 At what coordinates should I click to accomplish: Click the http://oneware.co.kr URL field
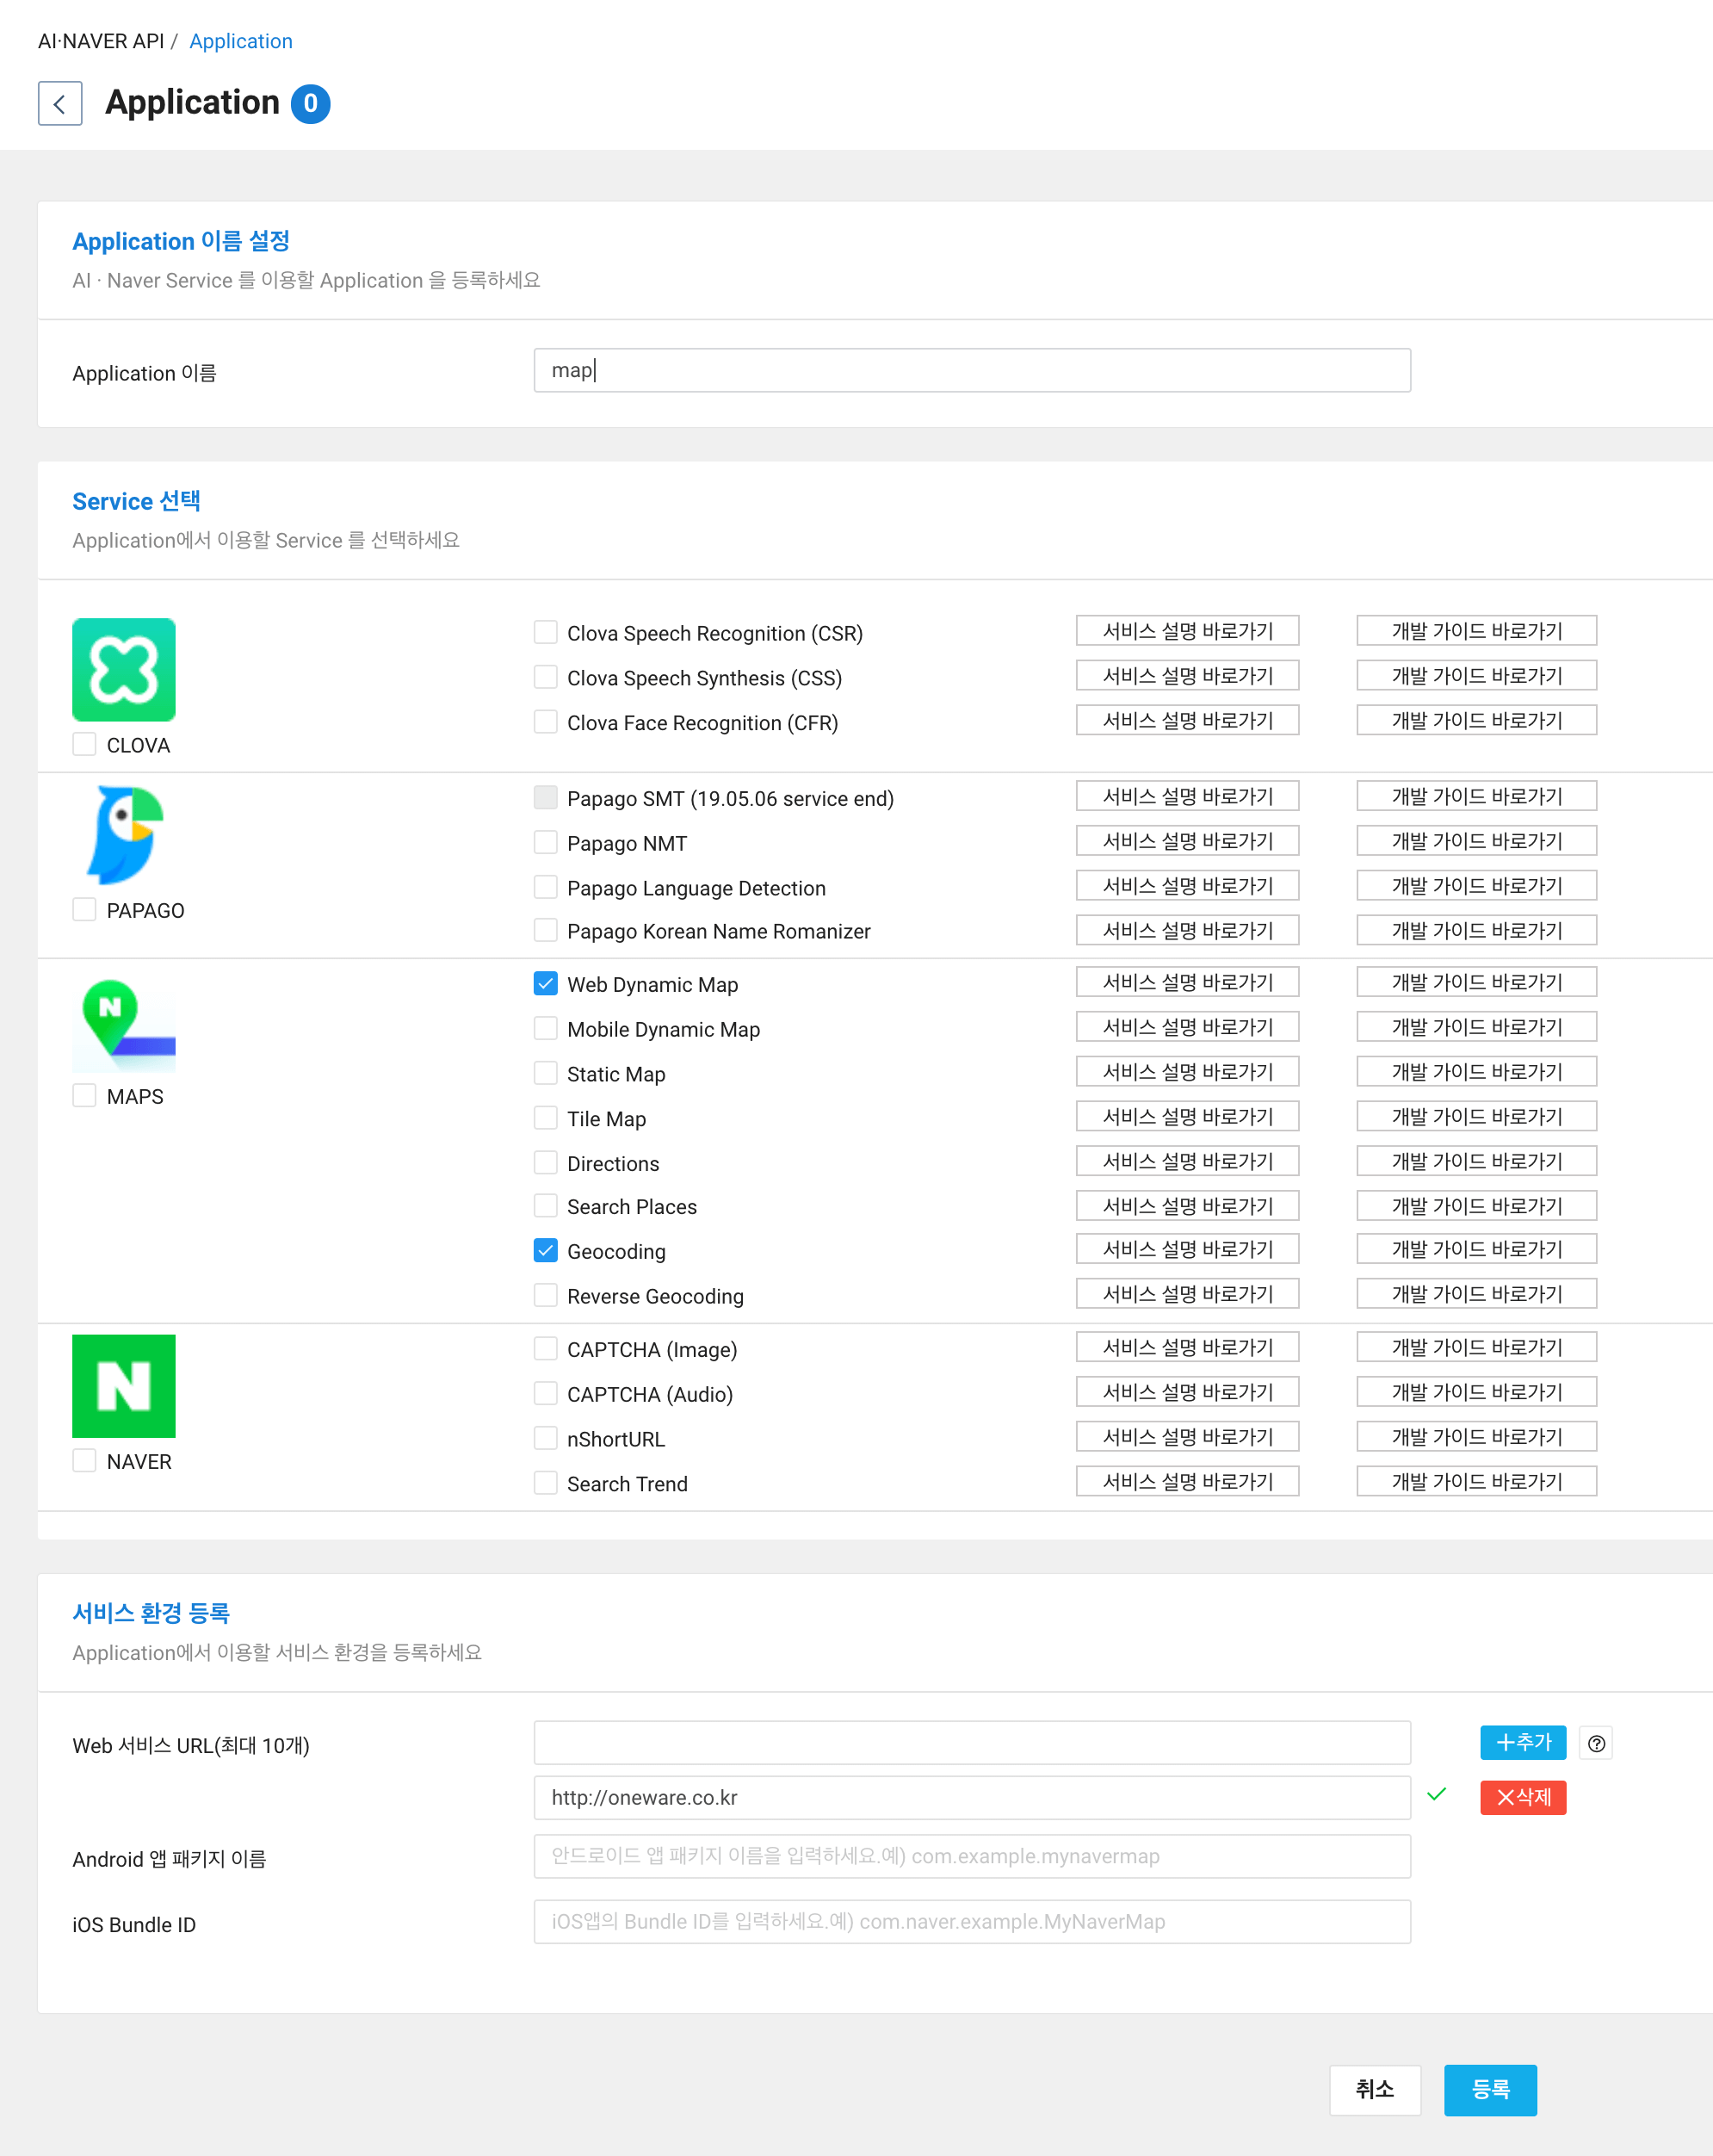coord(972,1797)
